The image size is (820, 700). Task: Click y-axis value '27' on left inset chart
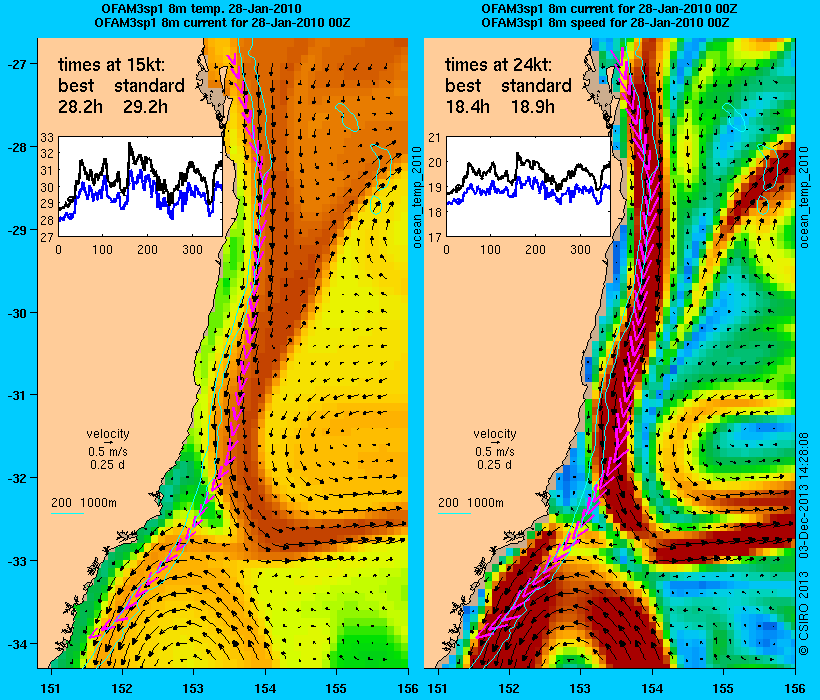coord(48,237)
